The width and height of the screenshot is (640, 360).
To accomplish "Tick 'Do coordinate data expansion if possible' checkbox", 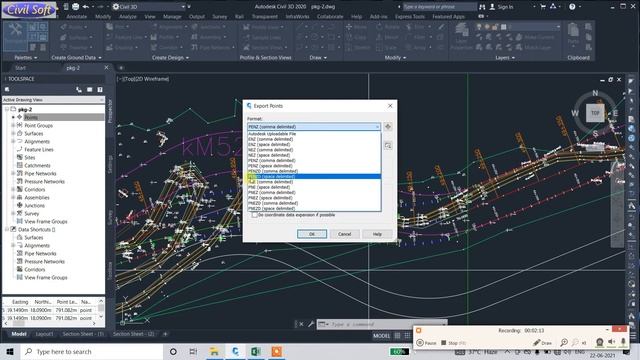I will (x=255, y=215).
